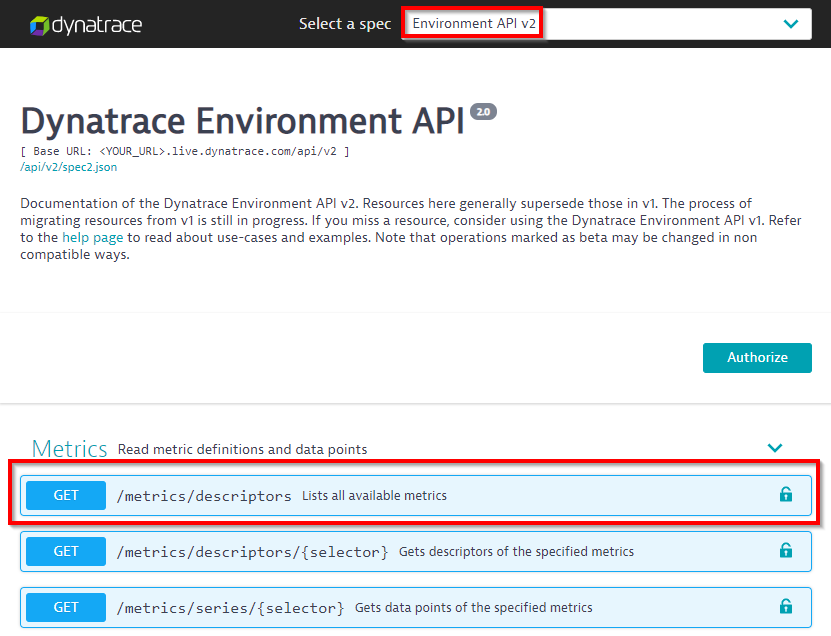Click the 'Select a spec' label

point(345,24)
